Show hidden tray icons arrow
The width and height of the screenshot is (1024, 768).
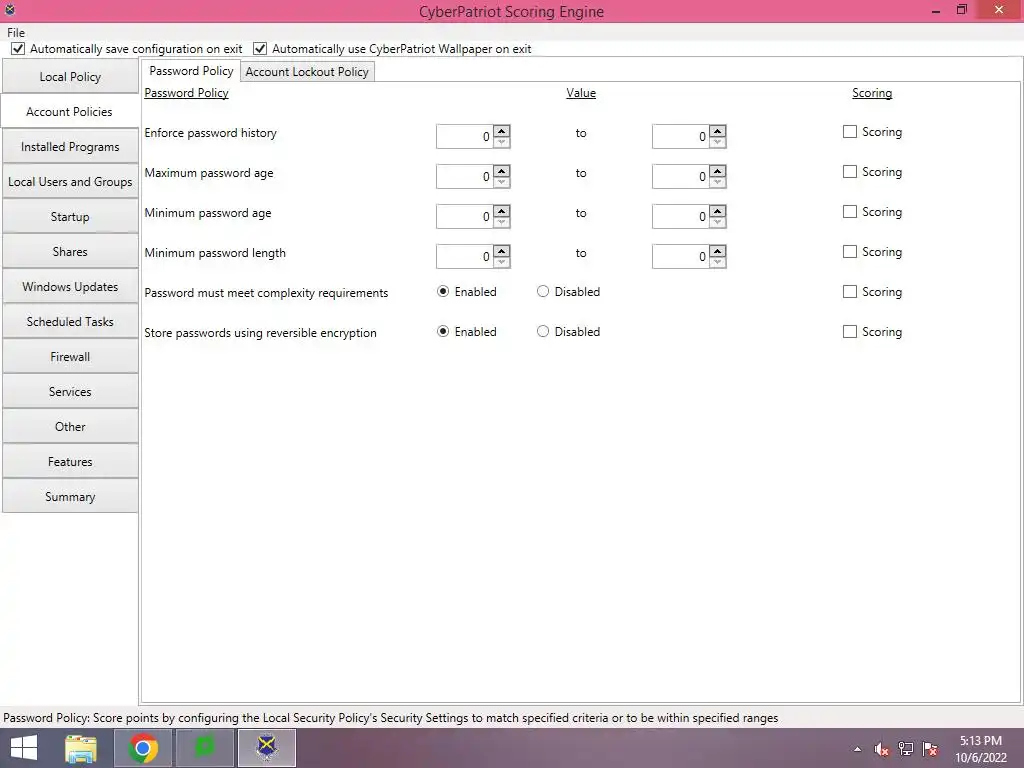pyautogui.click(x=857, y=749)
